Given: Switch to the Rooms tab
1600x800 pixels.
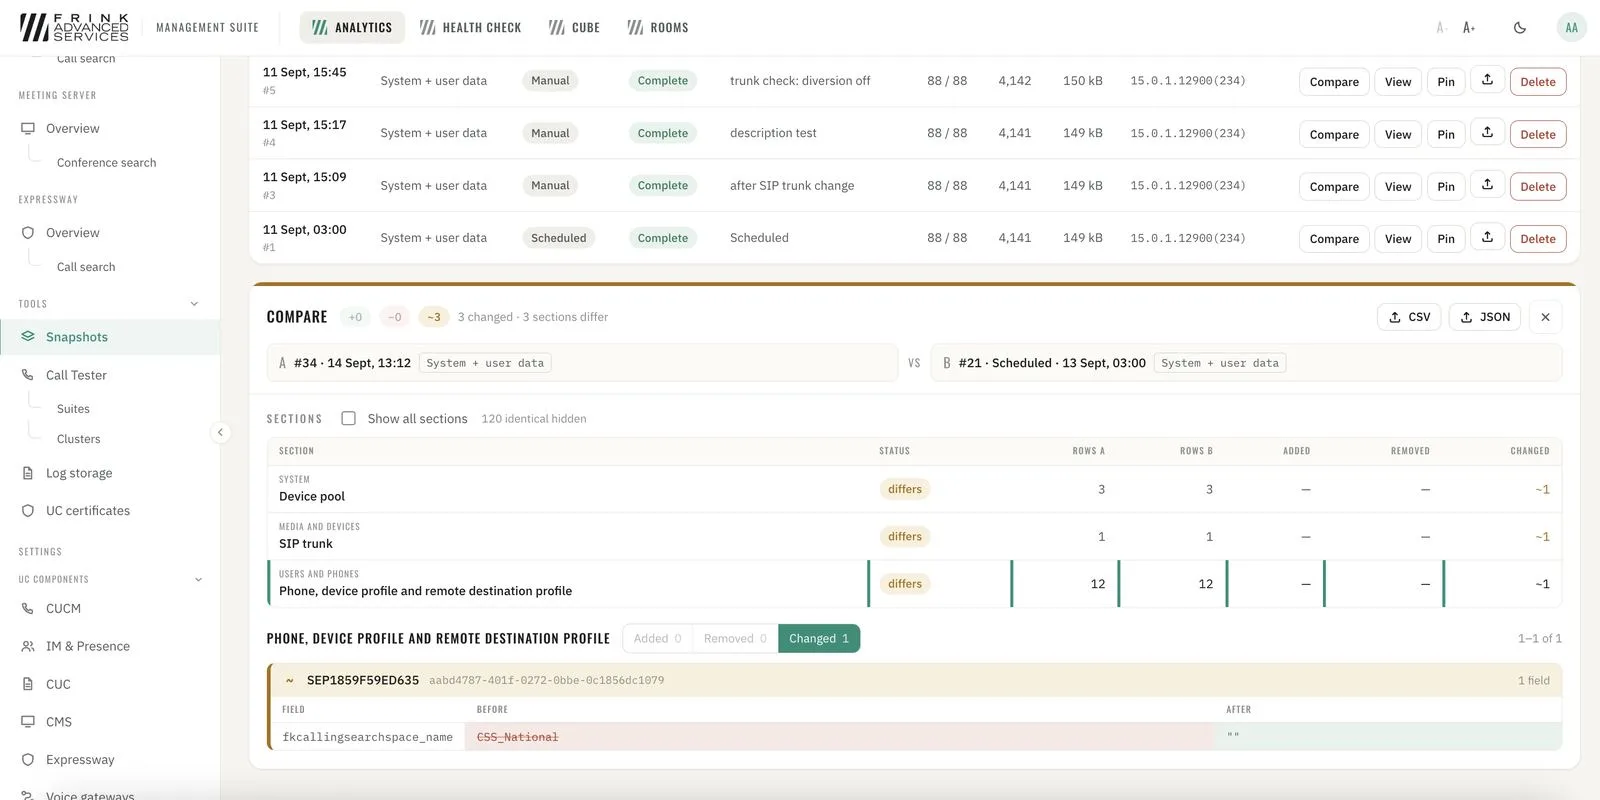Looking at the screenshot, I should [657, 28].
